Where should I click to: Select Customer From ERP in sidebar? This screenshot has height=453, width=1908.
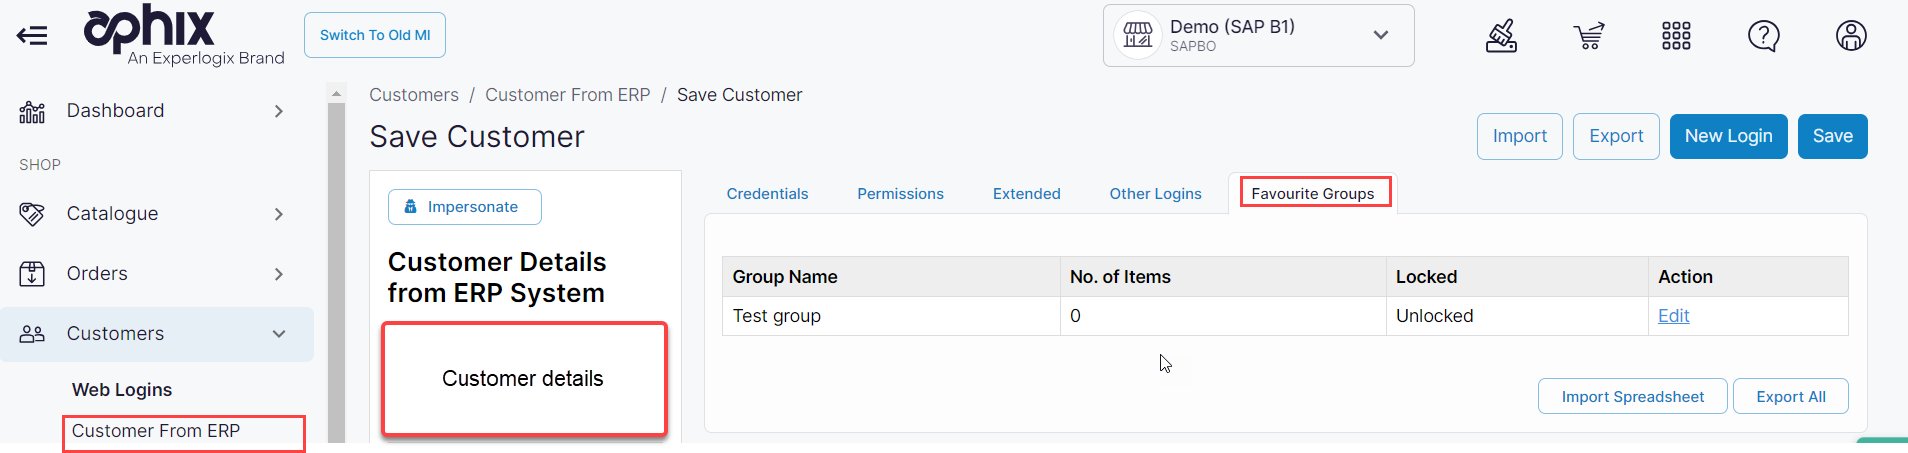[x=156, y=431]
